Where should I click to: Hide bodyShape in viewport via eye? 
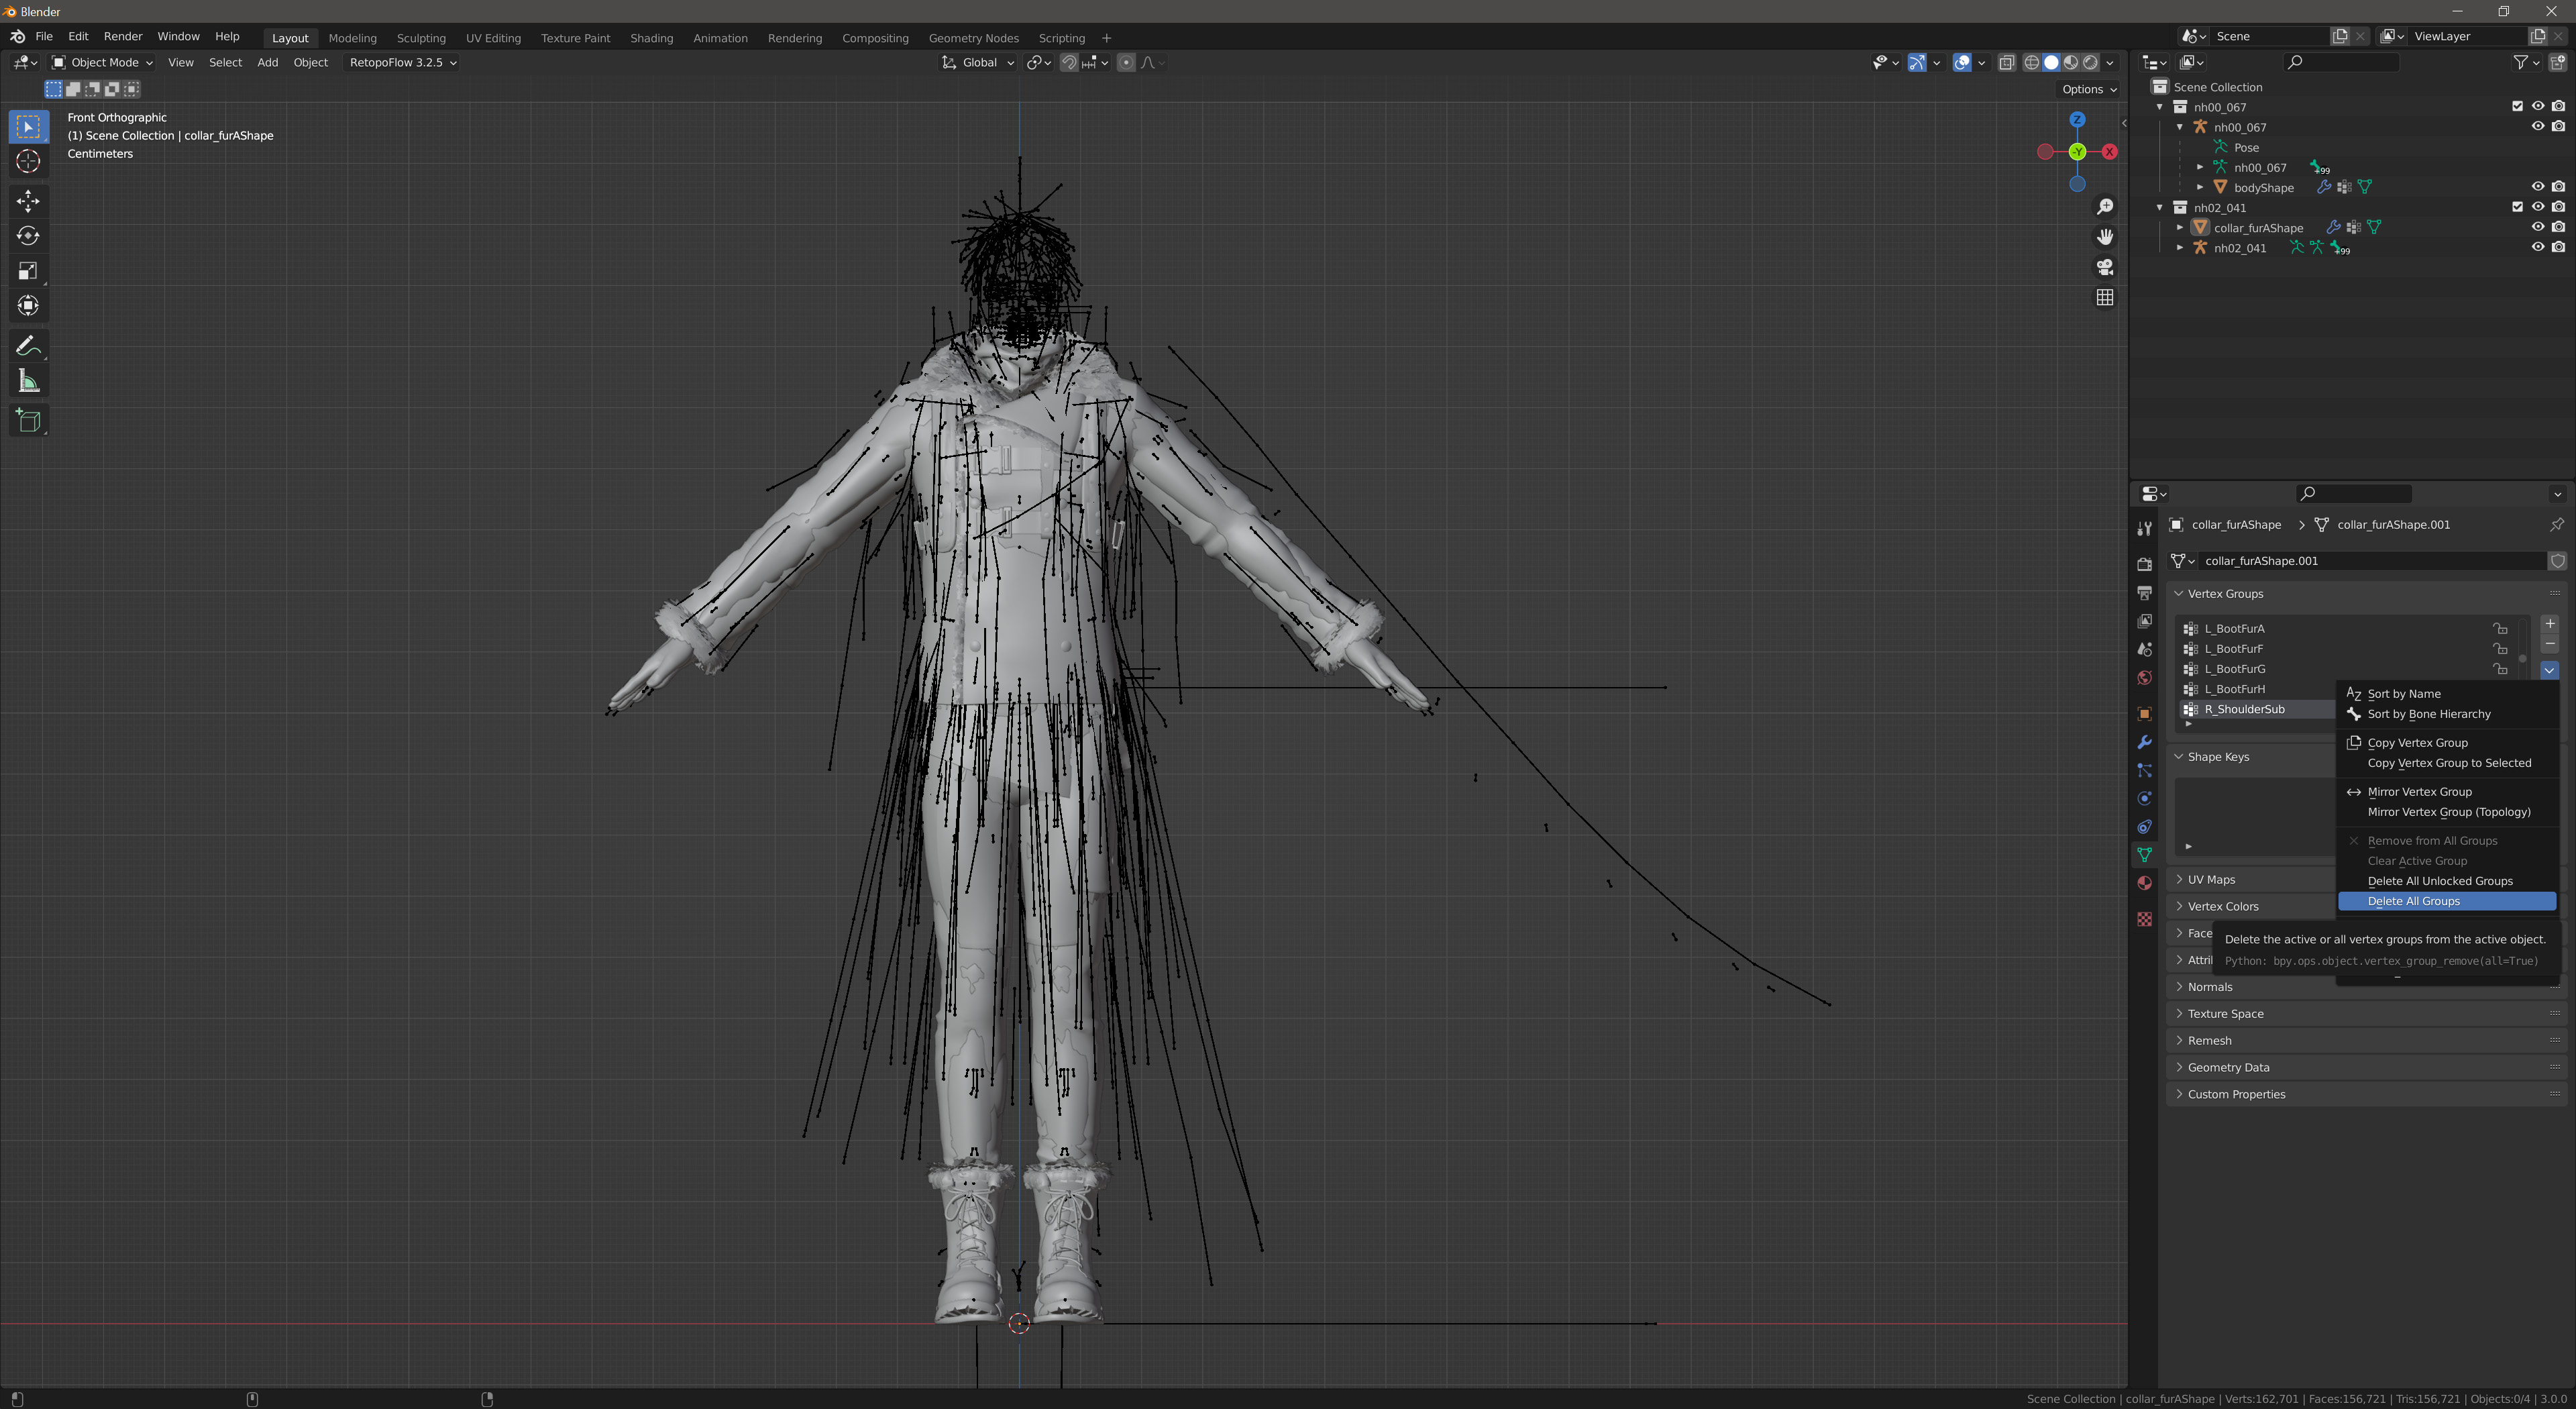2537,187
